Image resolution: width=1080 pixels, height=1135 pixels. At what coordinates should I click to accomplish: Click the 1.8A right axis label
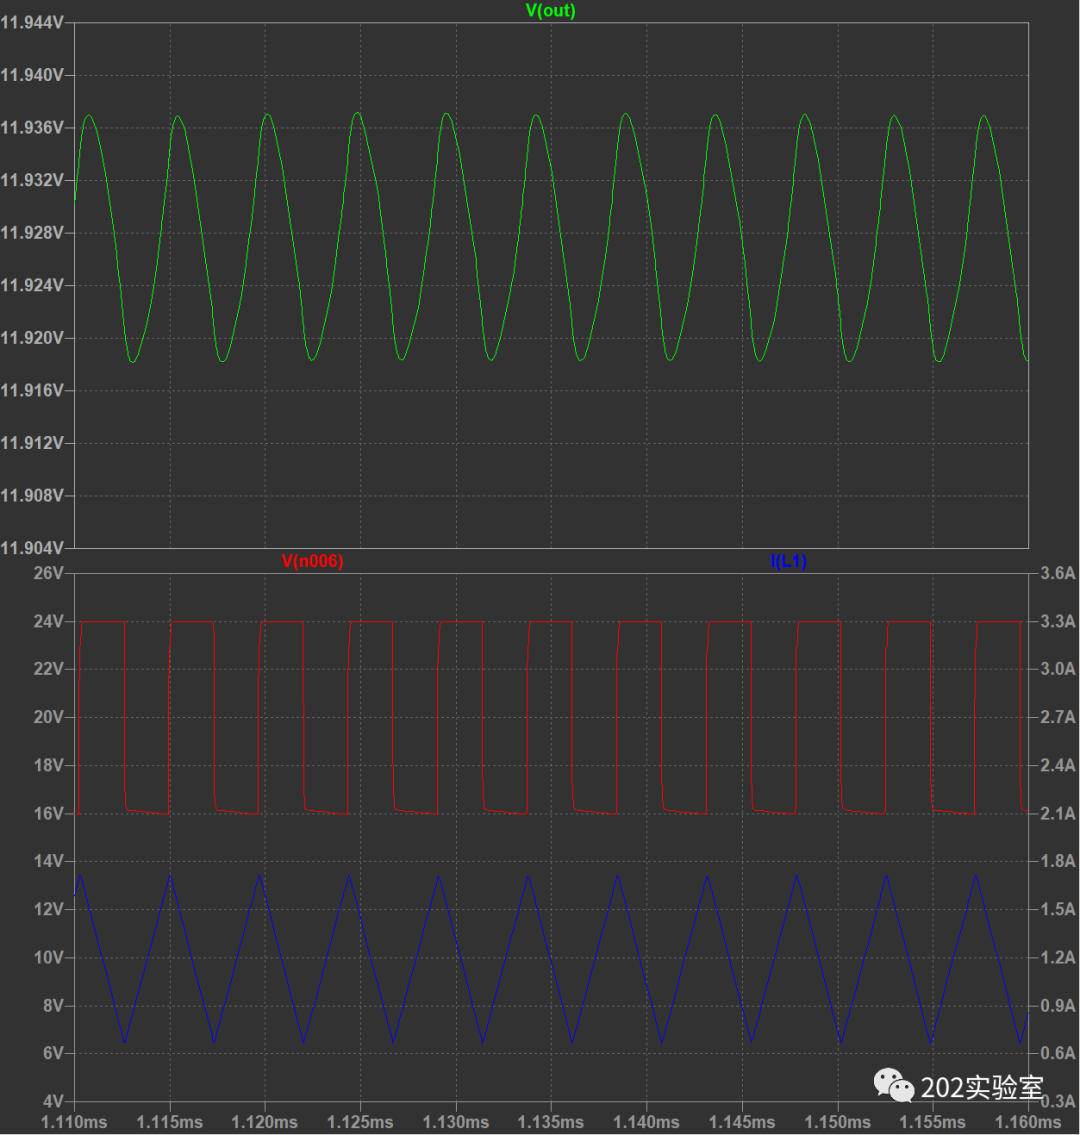[x=1058, y=861]
